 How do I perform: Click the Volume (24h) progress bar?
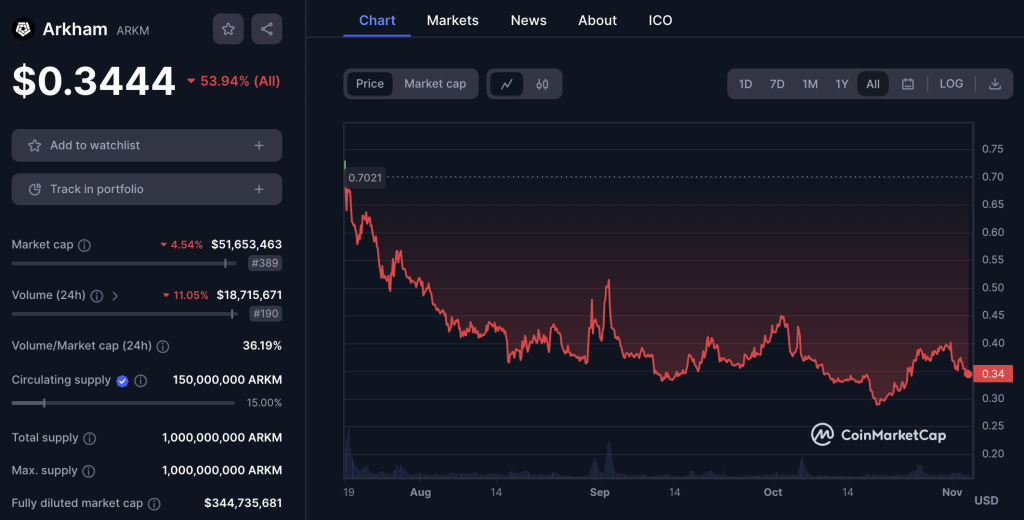pos(123,314)
